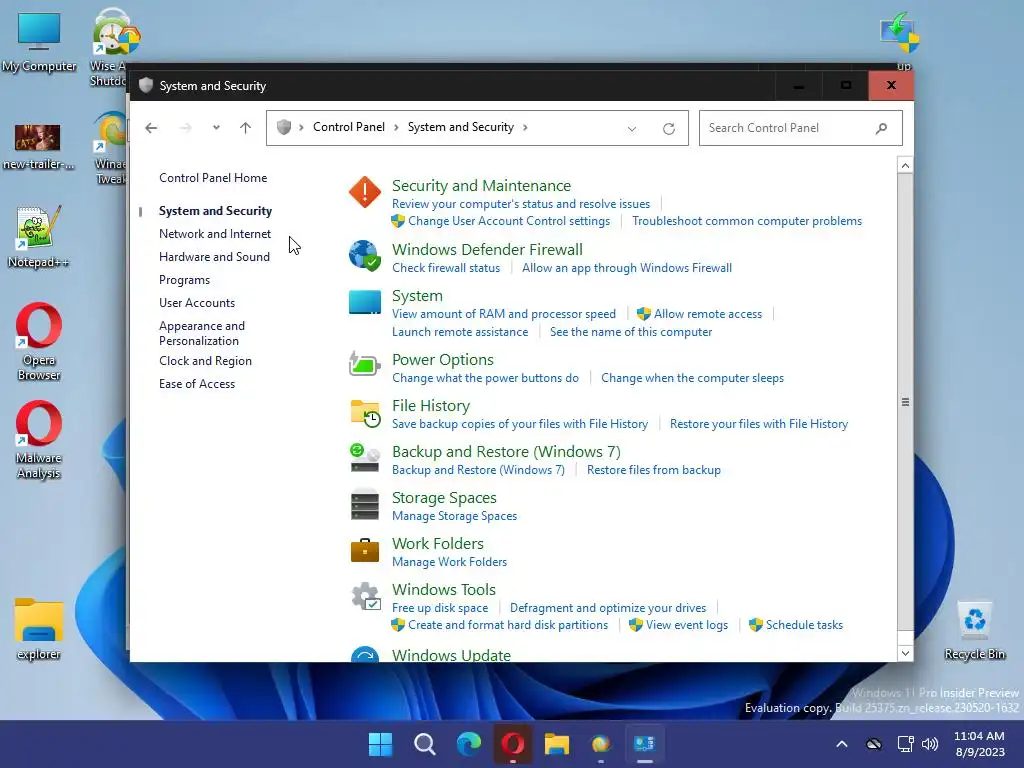The image size is (1024, 768).
Task: Click the shield icon in the address bar
Action: (283, 127)
